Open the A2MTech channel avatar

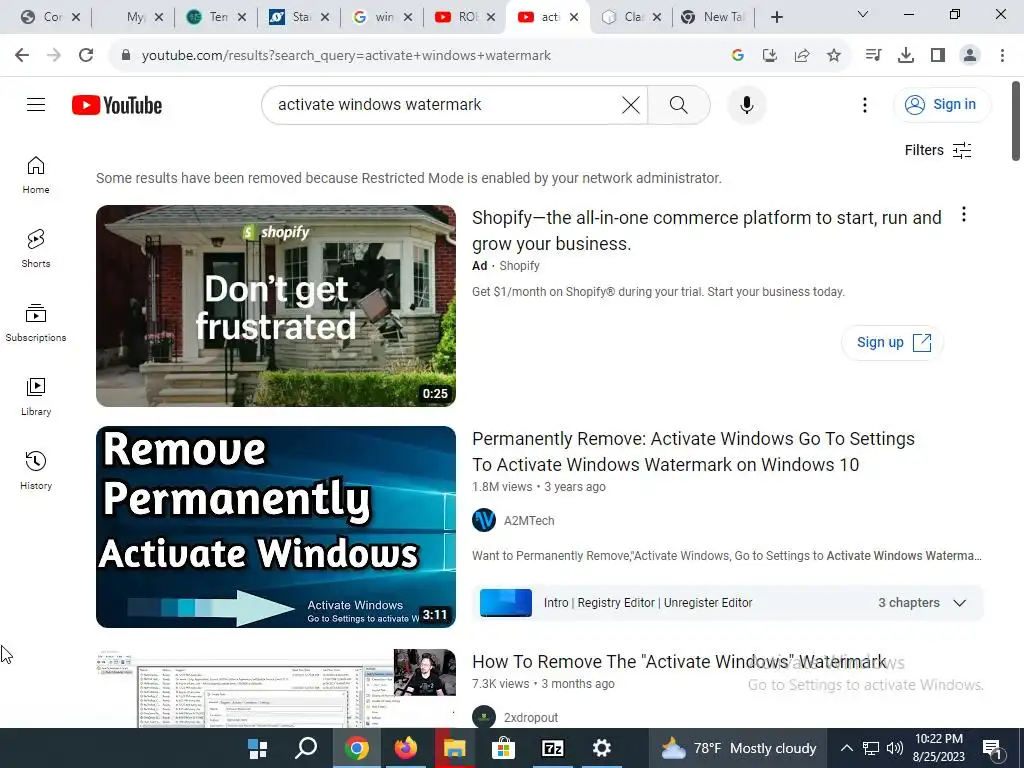click(484, 520)
